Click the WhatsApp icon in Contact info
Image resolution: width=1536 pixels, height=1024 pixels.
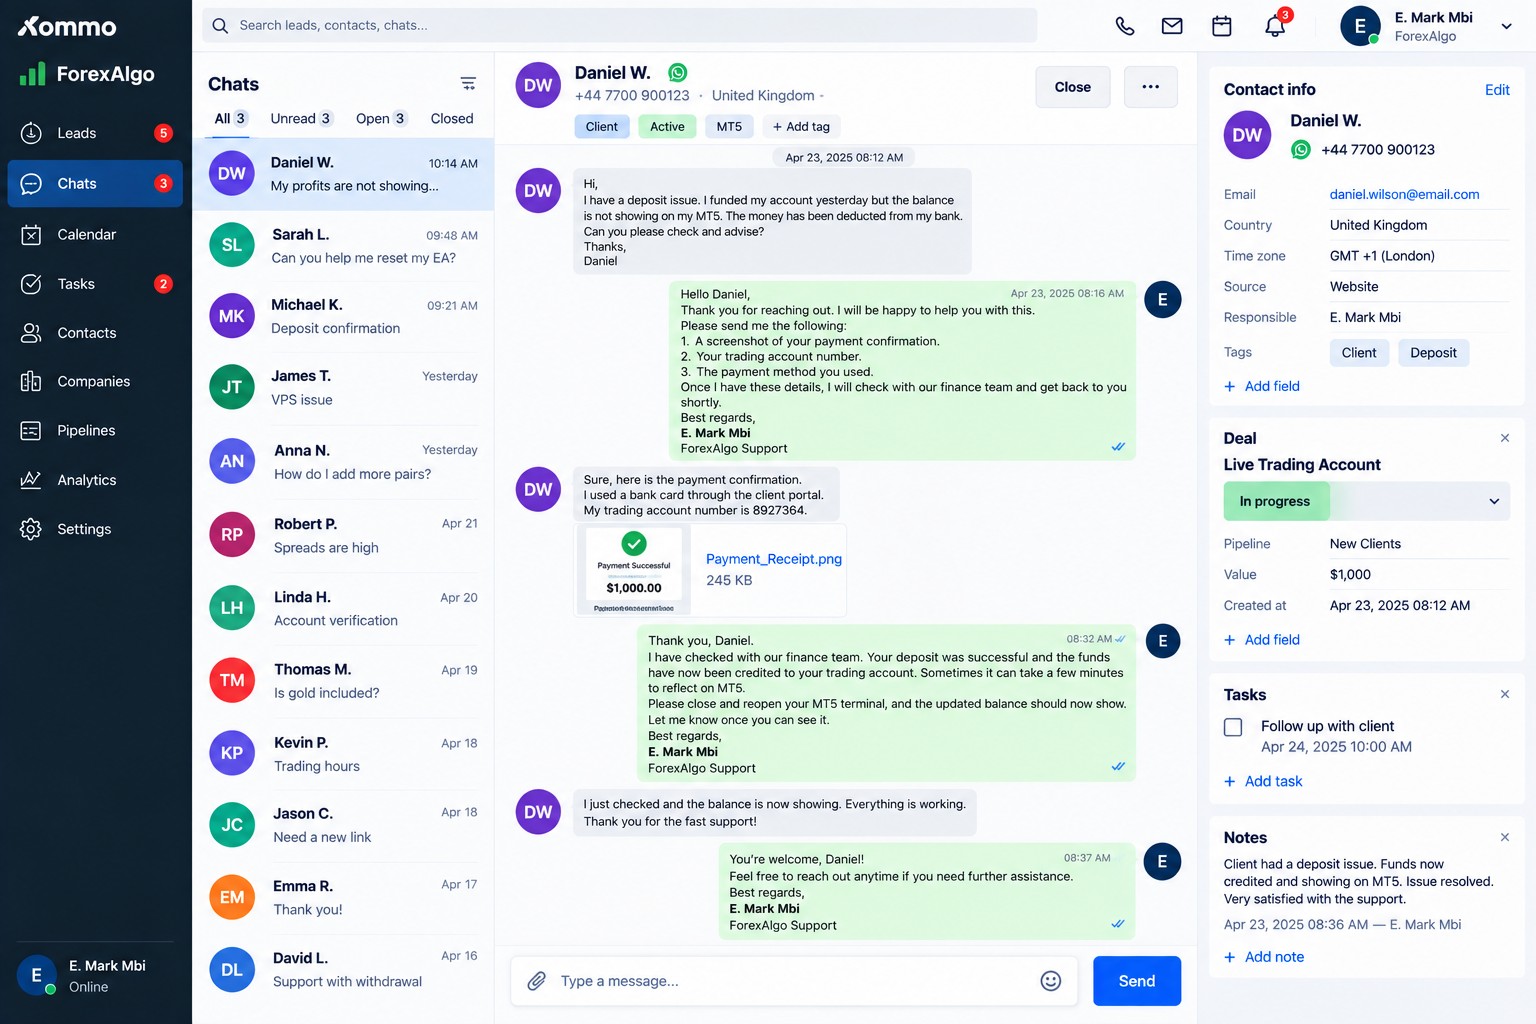1301,150
